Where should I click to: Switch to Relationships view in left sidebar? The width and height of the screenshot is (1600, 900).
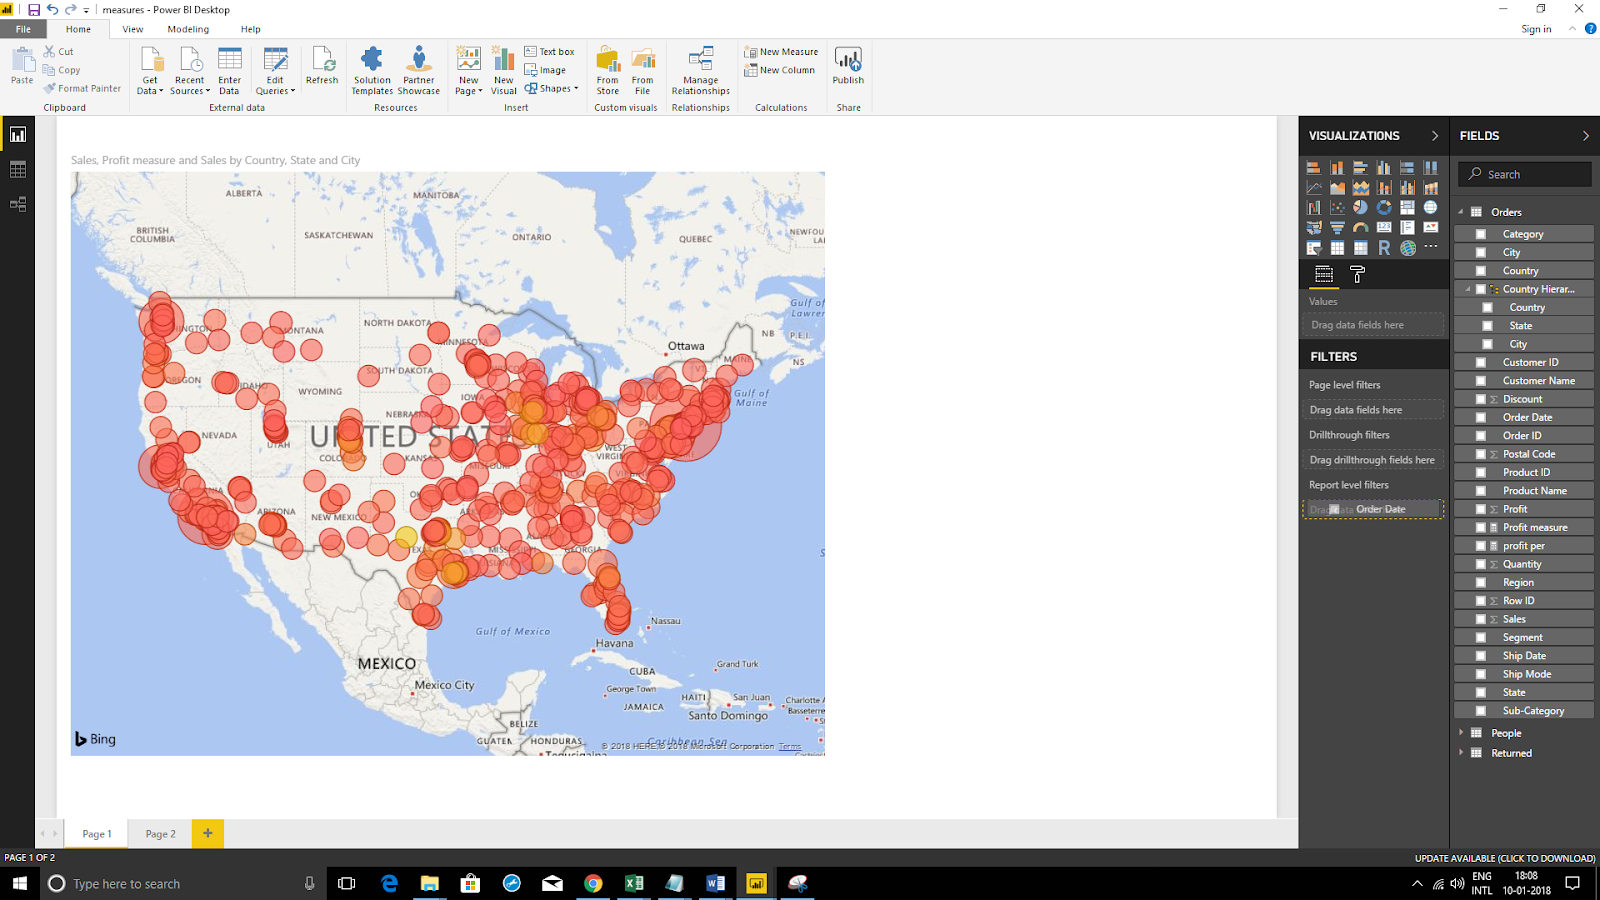(18, 204)
